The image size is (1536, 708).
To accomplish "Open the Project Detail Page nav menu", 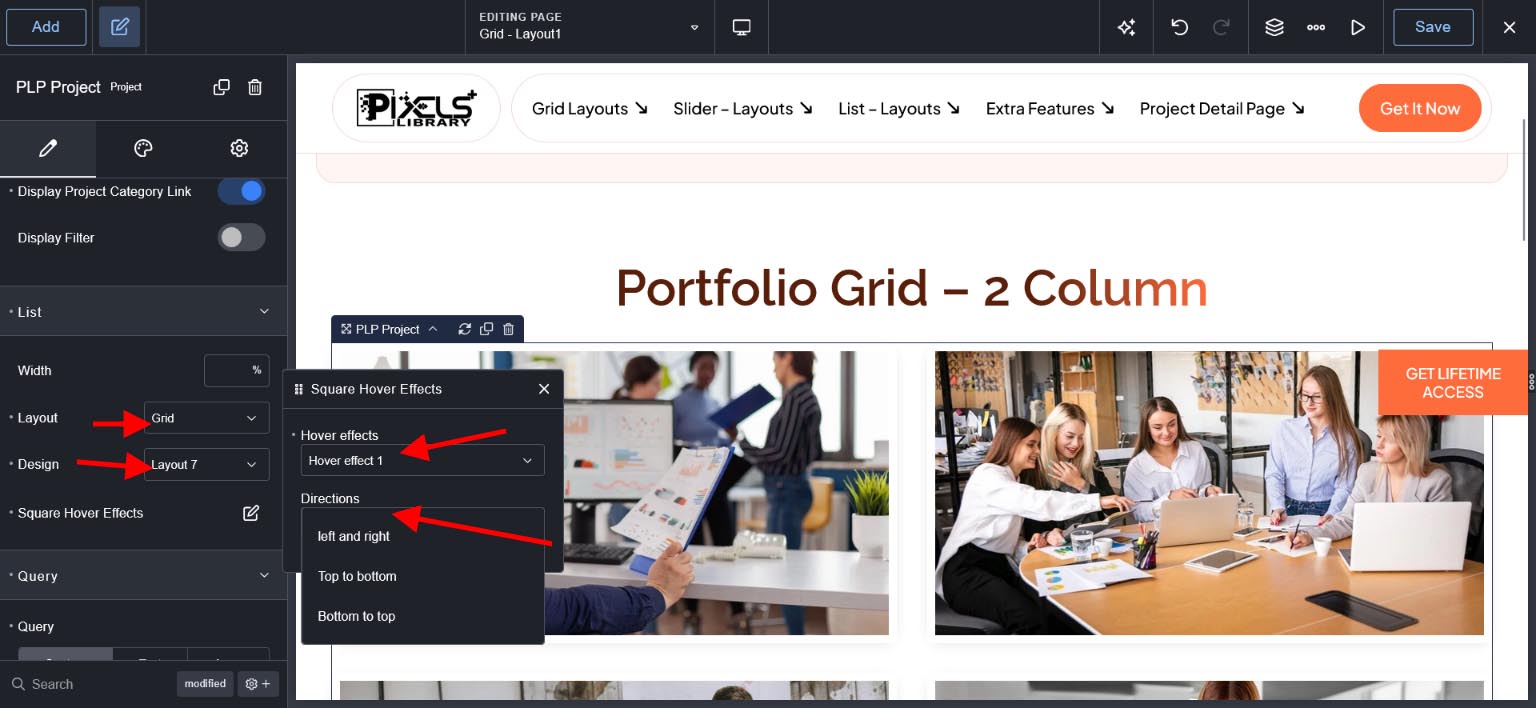I will 1222,108.
